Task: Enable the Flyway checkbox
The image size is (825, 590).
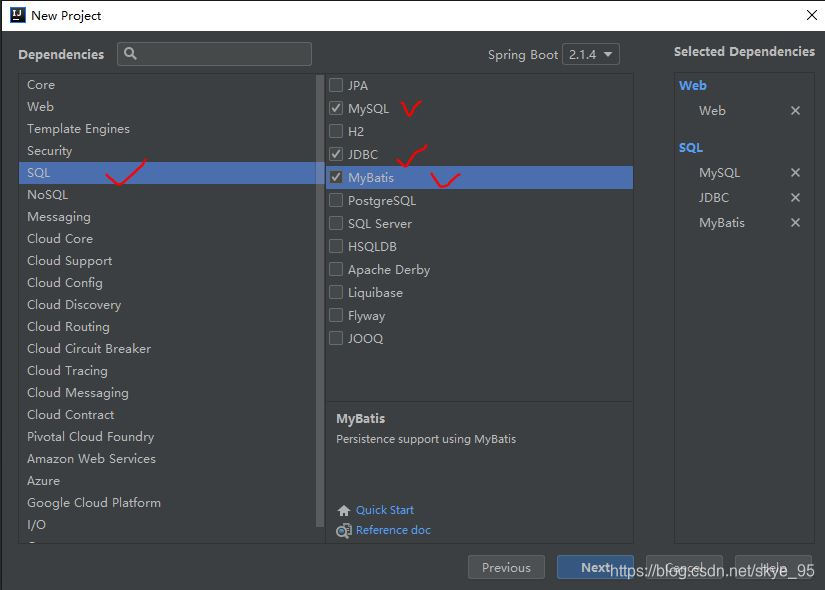Action: tap(336, 315)
